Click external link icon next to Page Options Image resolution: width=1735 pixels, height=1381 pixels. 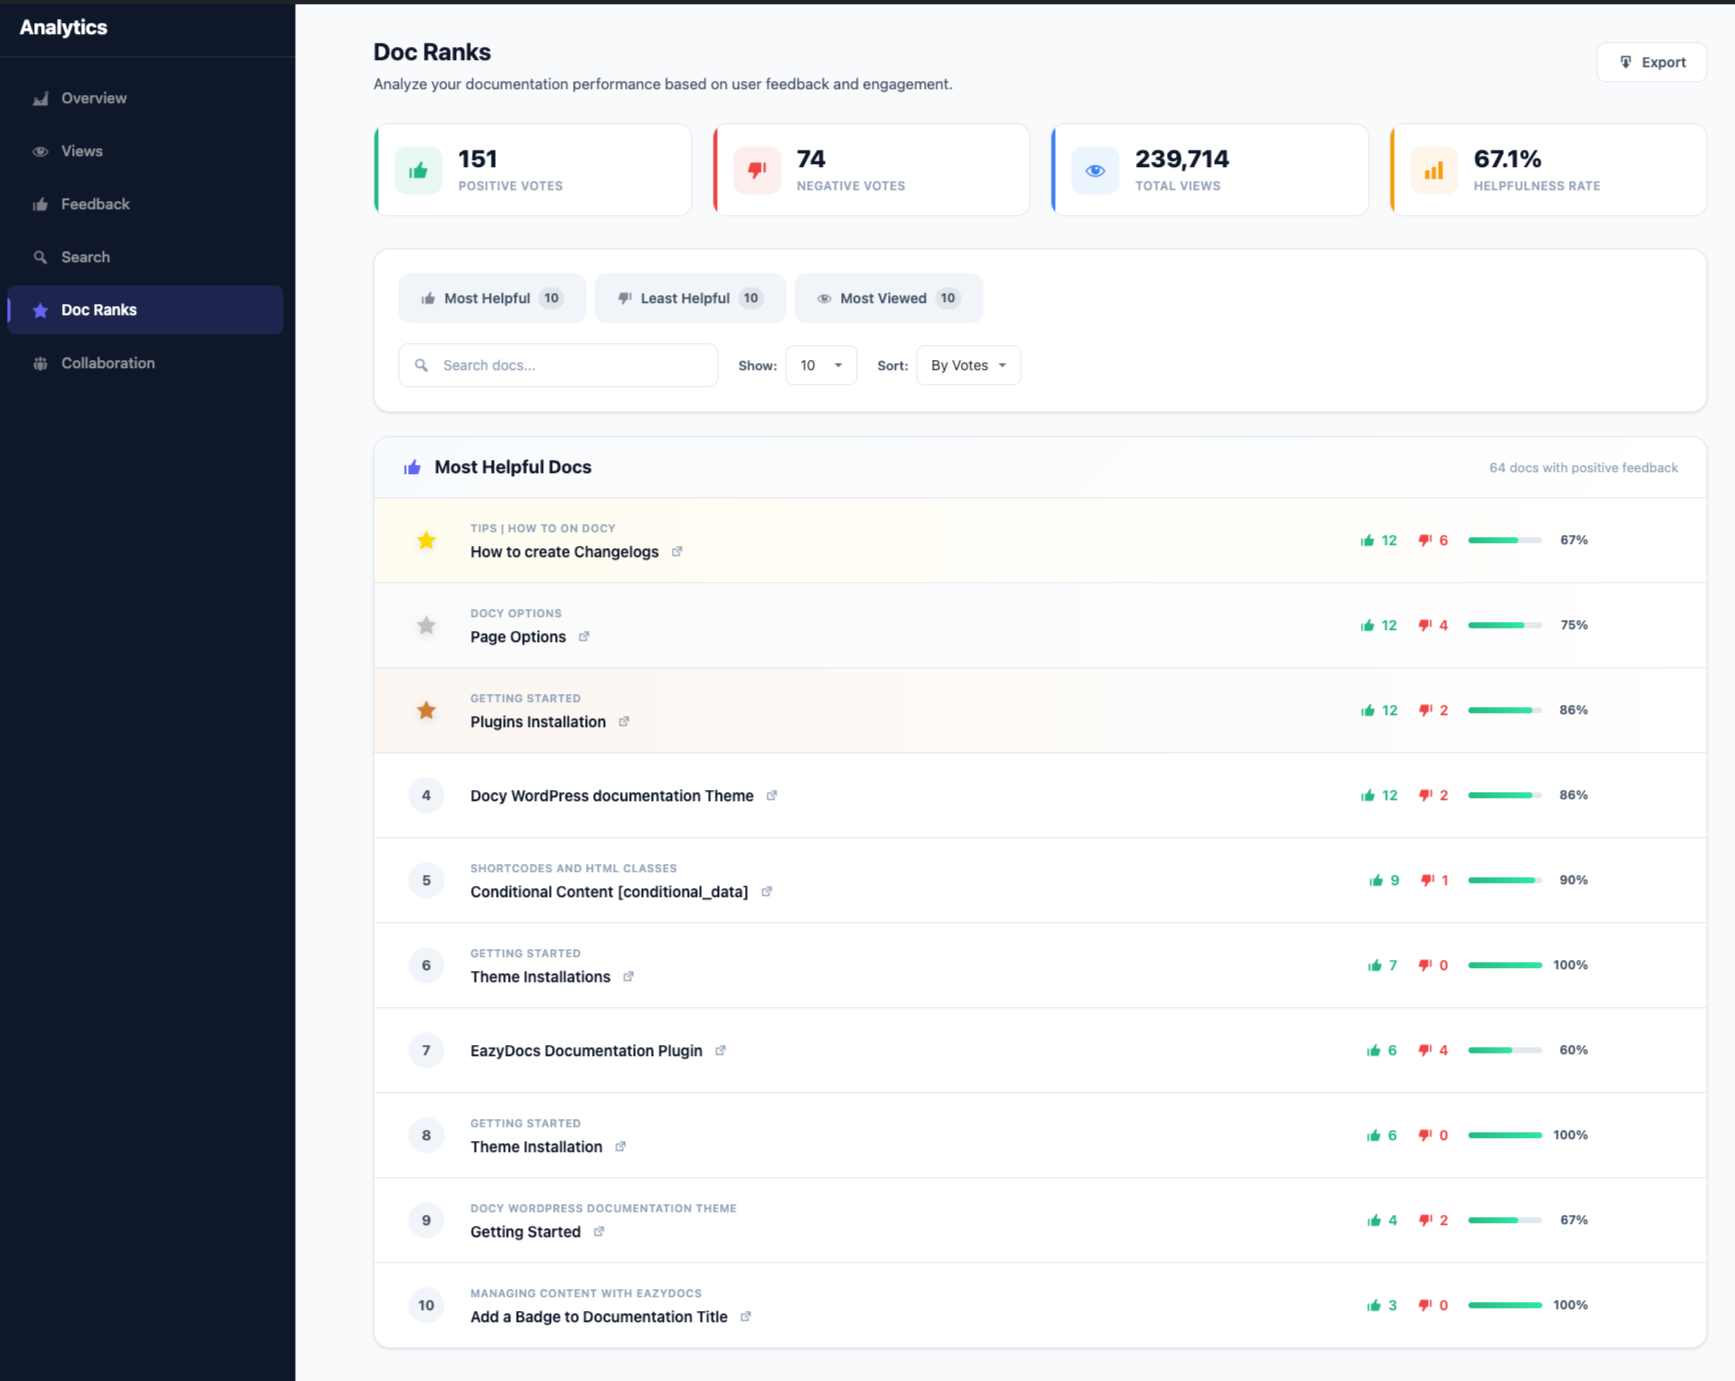tap(584, 637)
